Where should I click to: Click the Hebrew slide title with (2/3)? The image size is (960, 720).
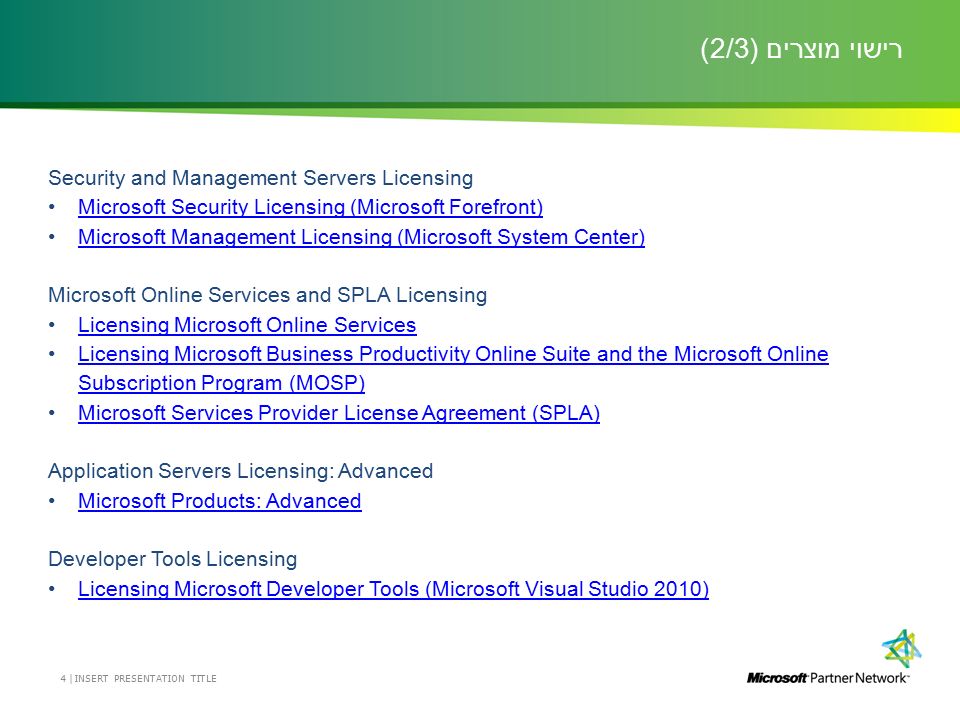click(801, 49)
